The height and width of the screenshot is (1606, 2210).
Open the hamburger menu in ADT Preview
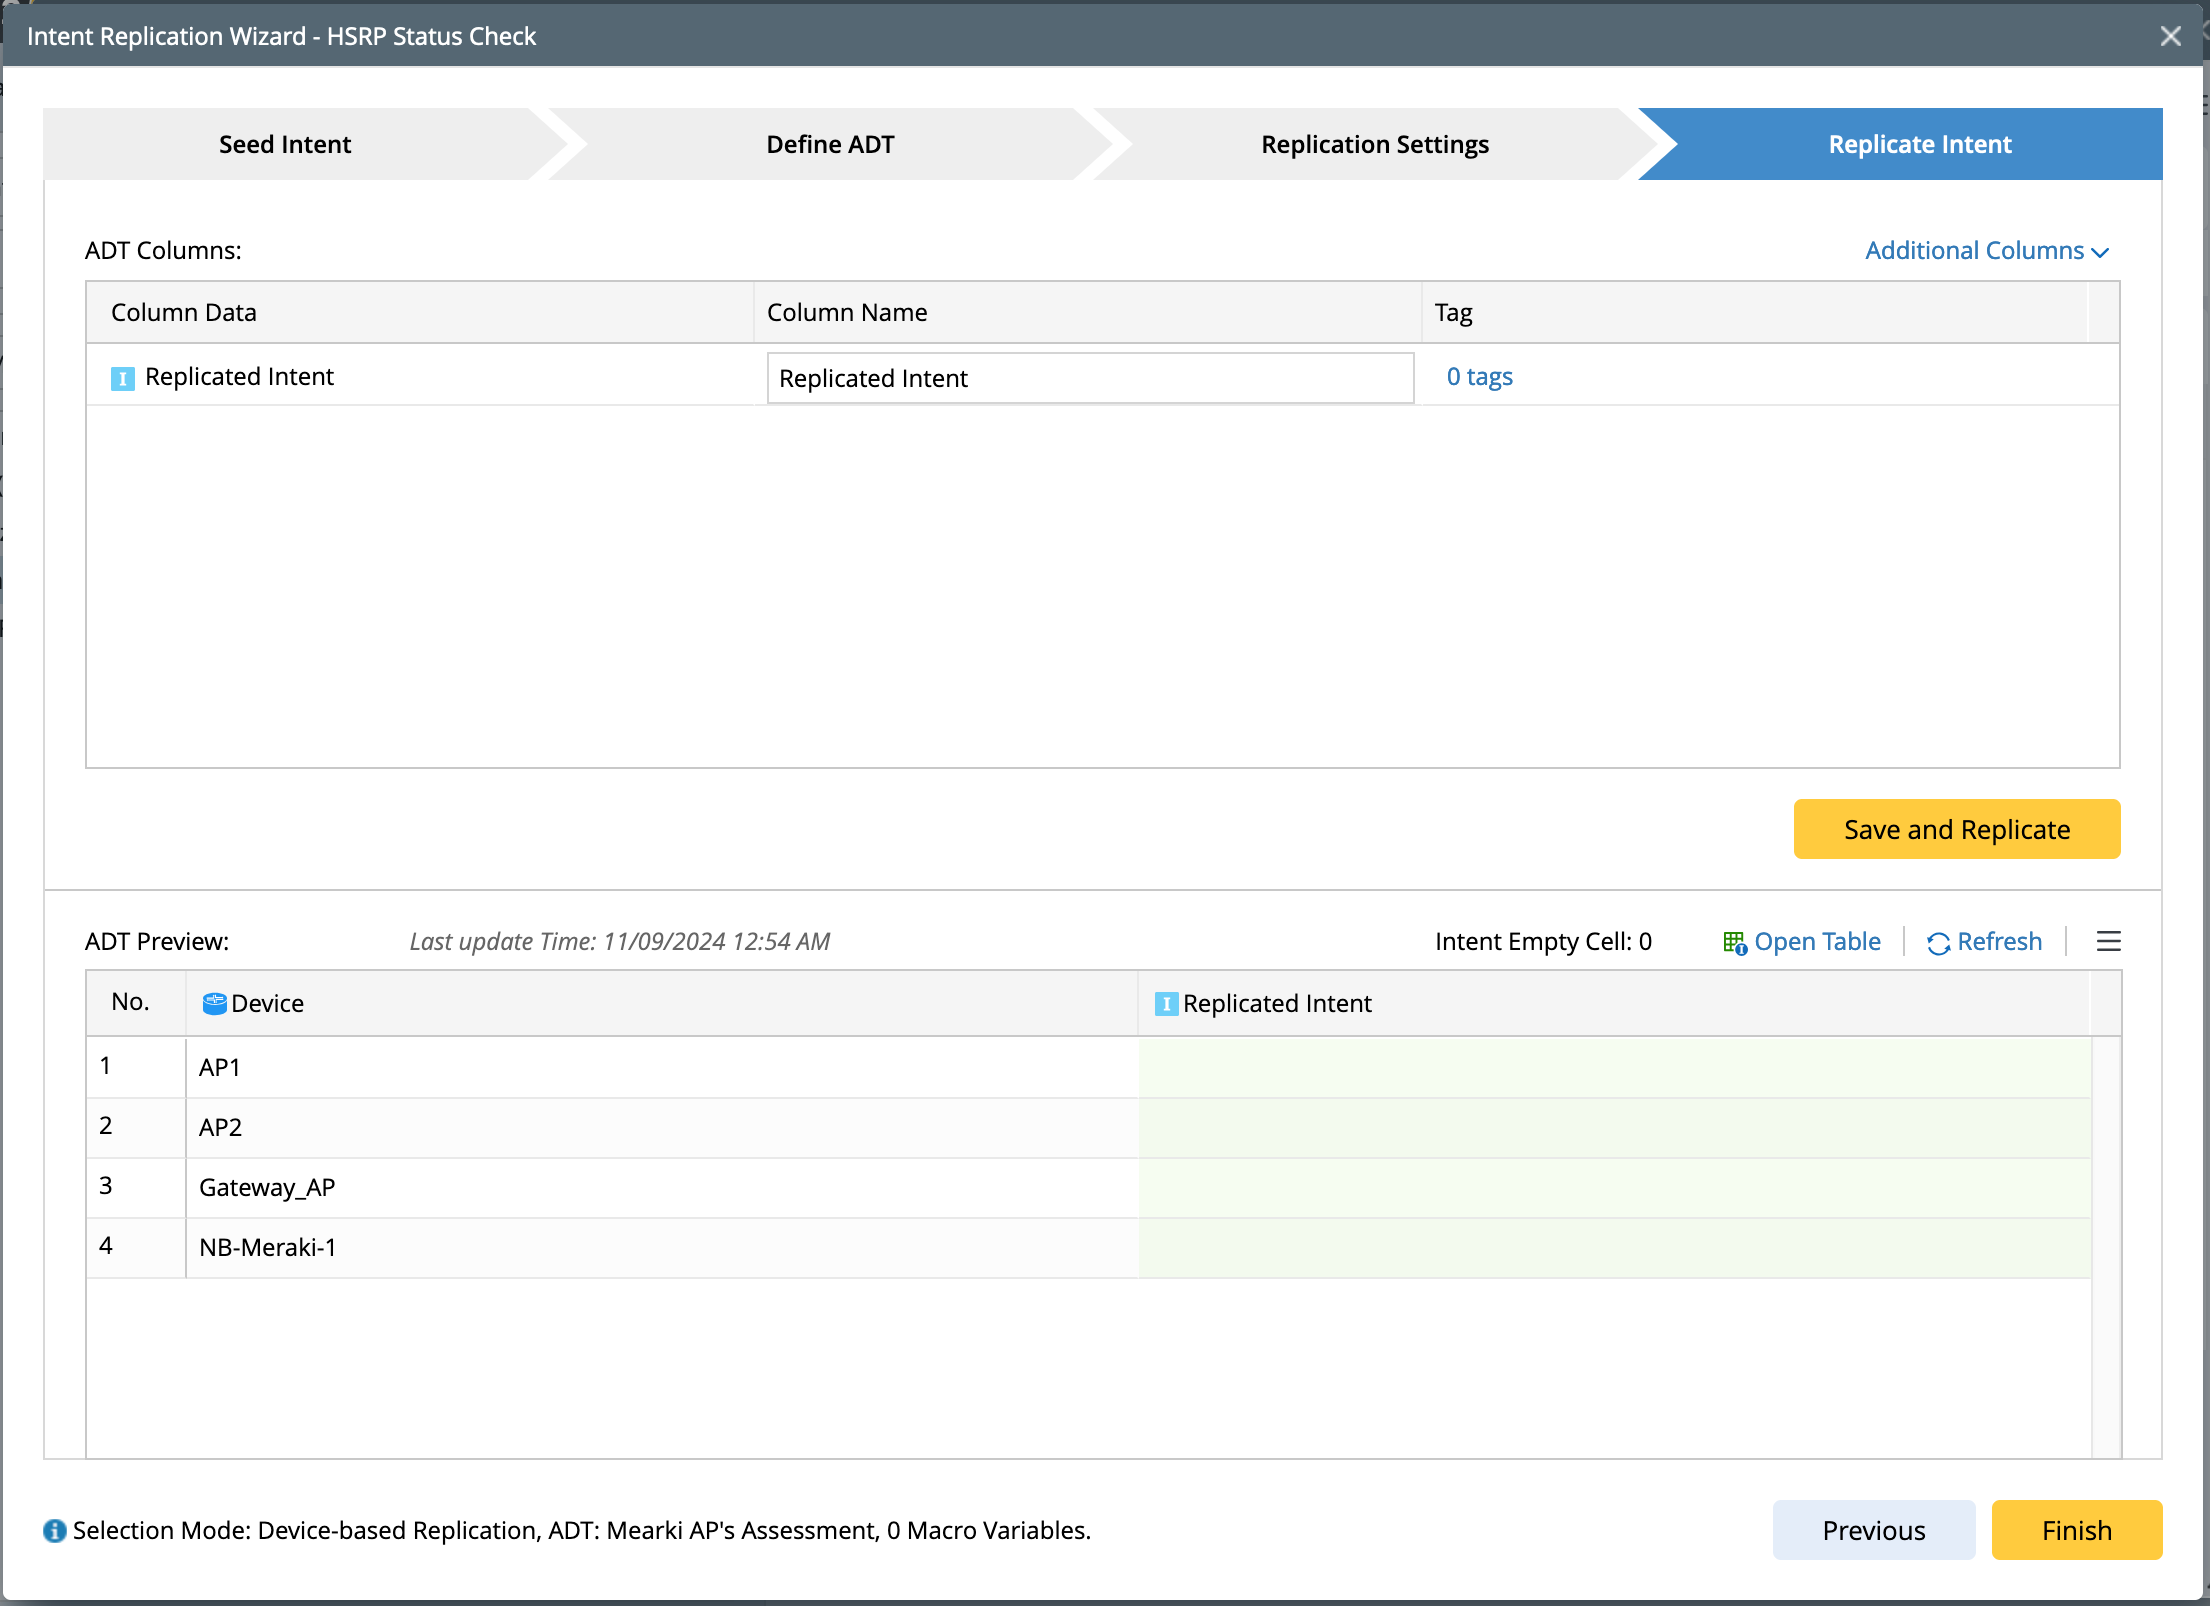point(2108,941)
